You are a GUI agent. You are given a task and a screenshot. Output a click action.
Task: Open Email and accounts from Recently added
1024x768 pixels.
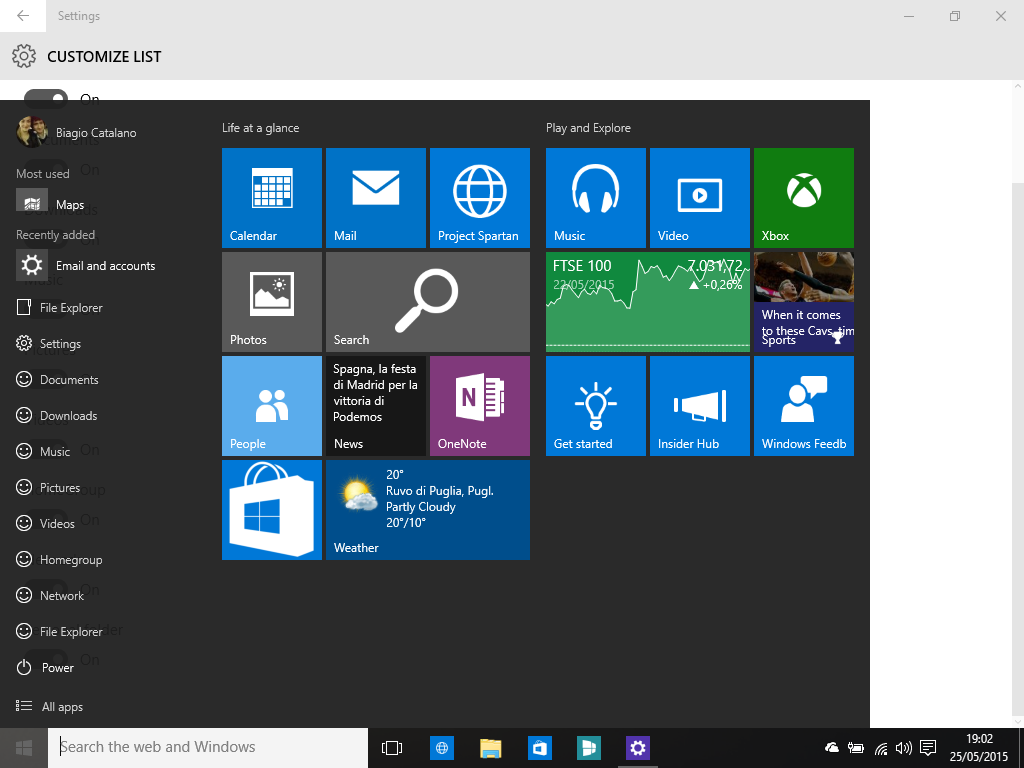(86, 266)
